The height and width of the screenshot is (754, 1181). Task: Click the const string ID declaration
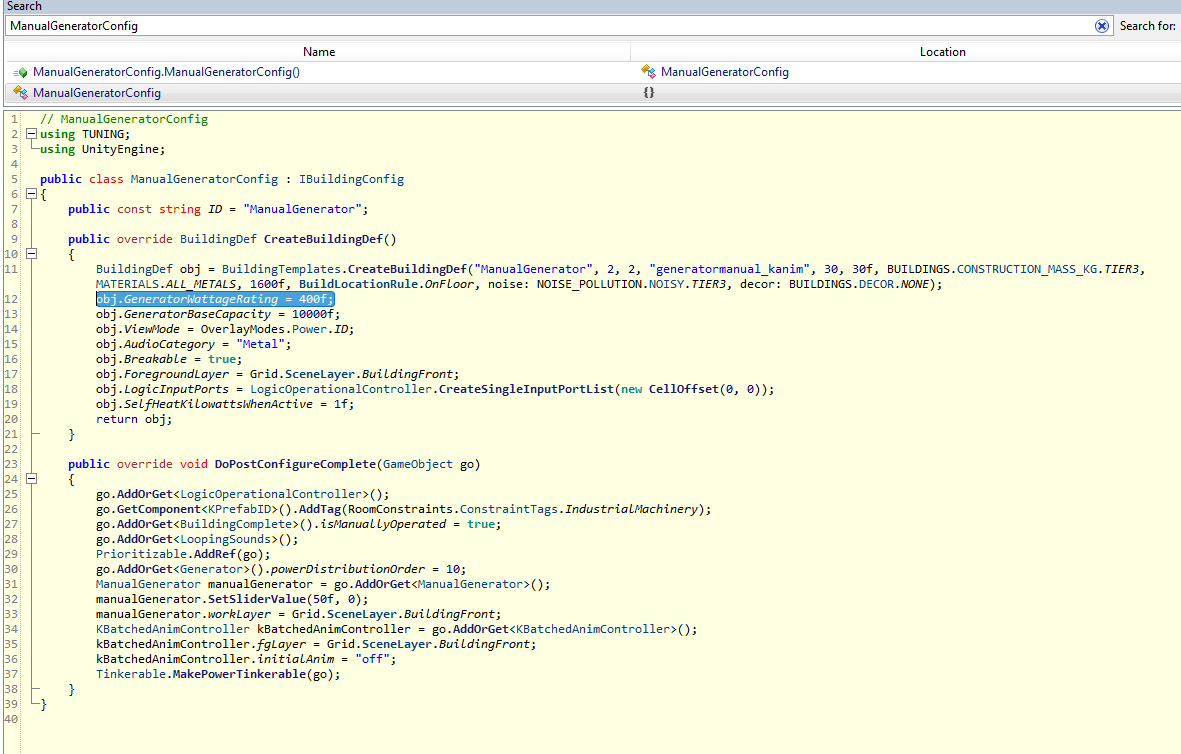click(x=218, y=209)
